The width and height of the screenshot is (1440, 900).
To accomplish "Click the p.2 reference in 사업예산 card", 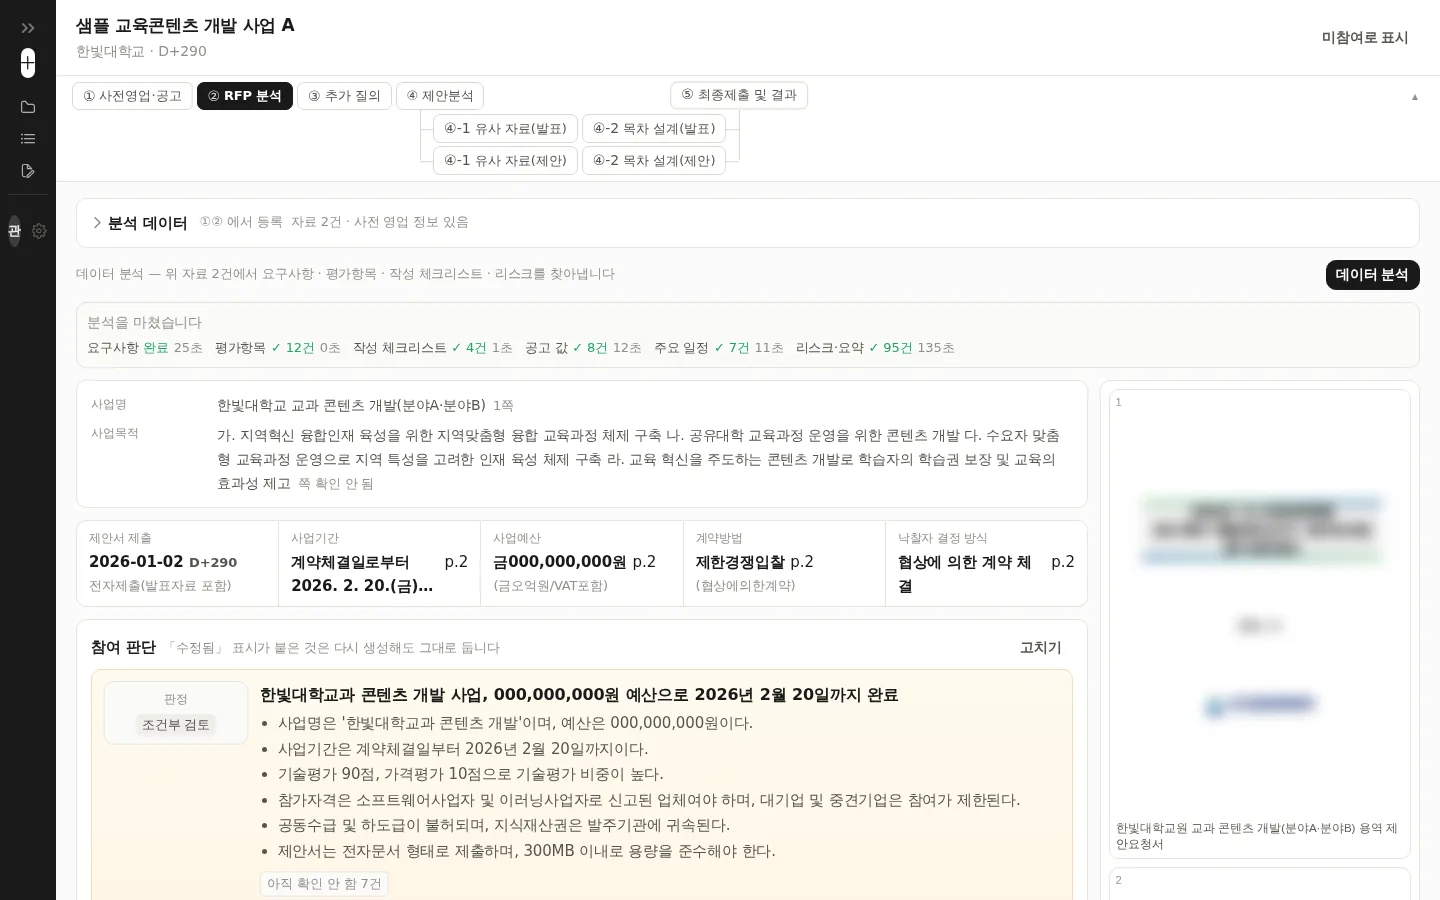I will (x=644, y=562).
